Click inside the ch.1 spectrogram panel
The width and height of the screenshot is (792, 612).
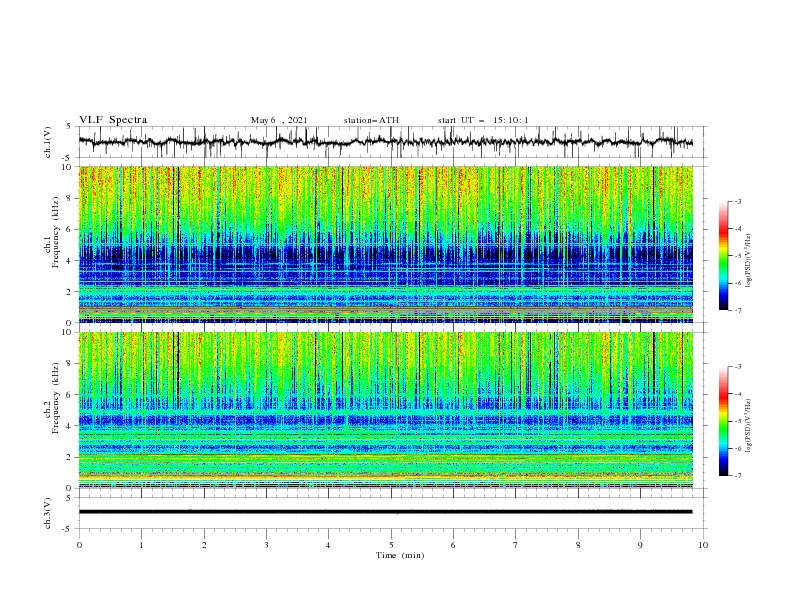(385, 244)
